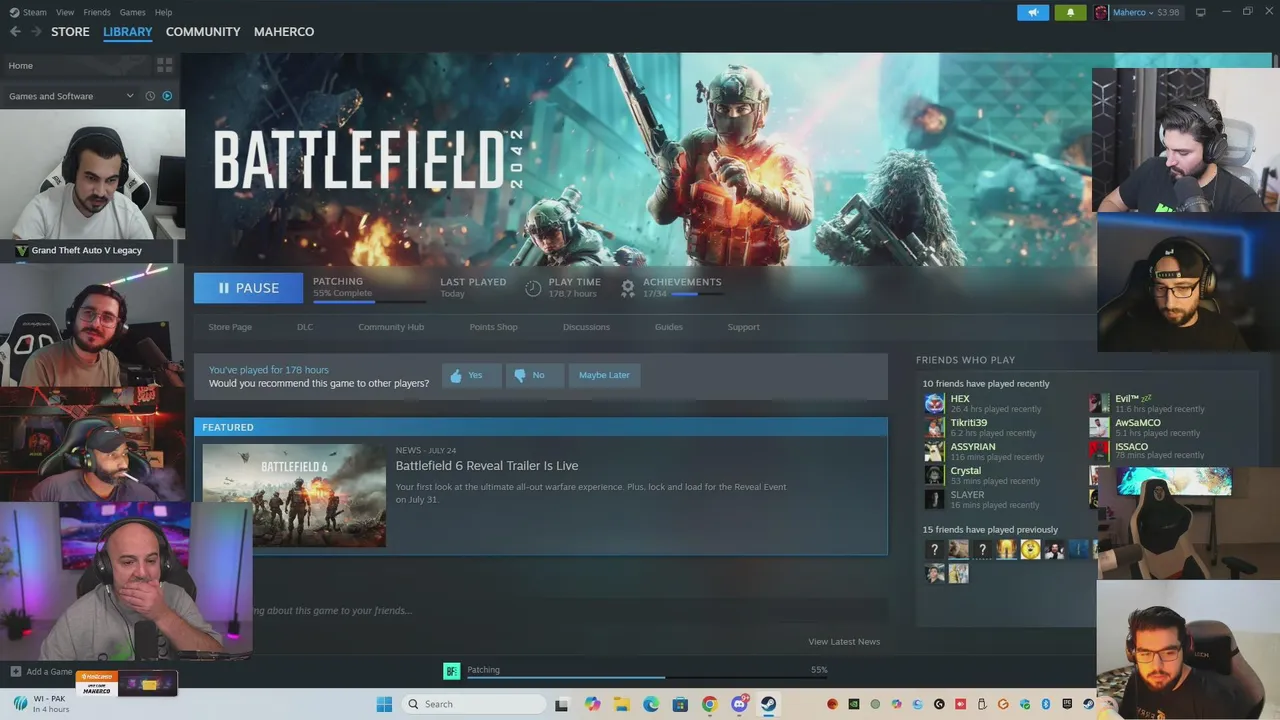Click the Steam taskbar icon
The image size is (1280, 720).
pos(769,705)
